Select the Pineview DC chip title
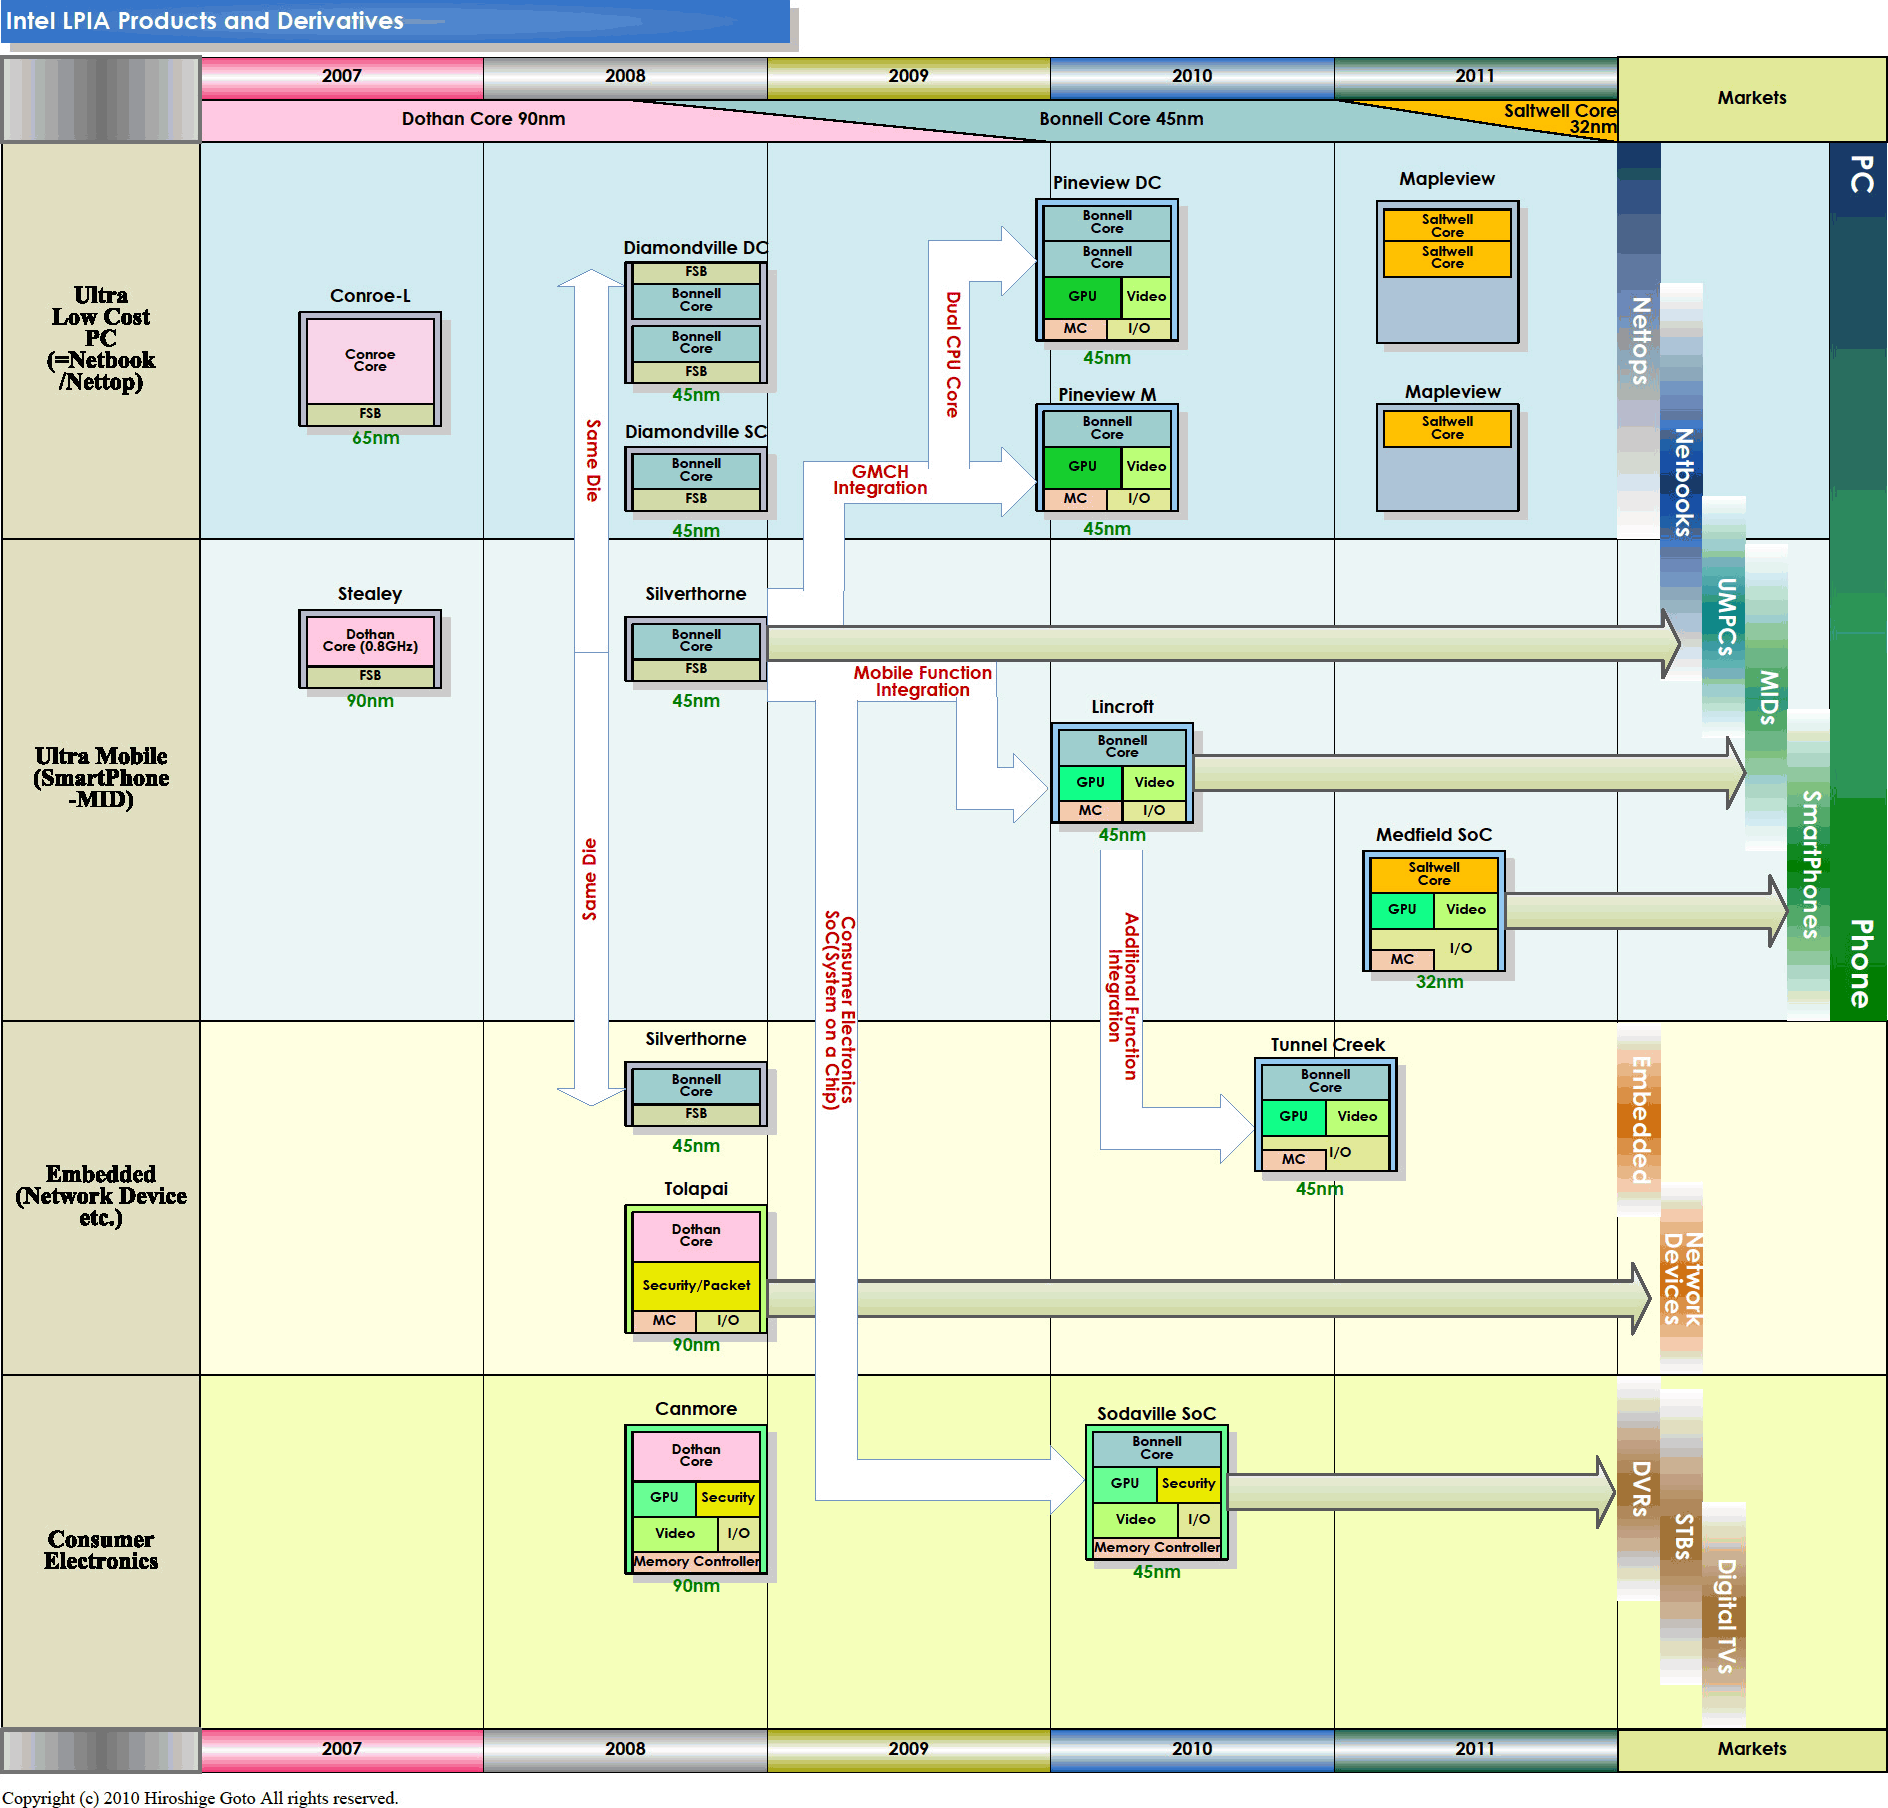This screenshot has height=1808, width=1888. (x=1107, y=183)
